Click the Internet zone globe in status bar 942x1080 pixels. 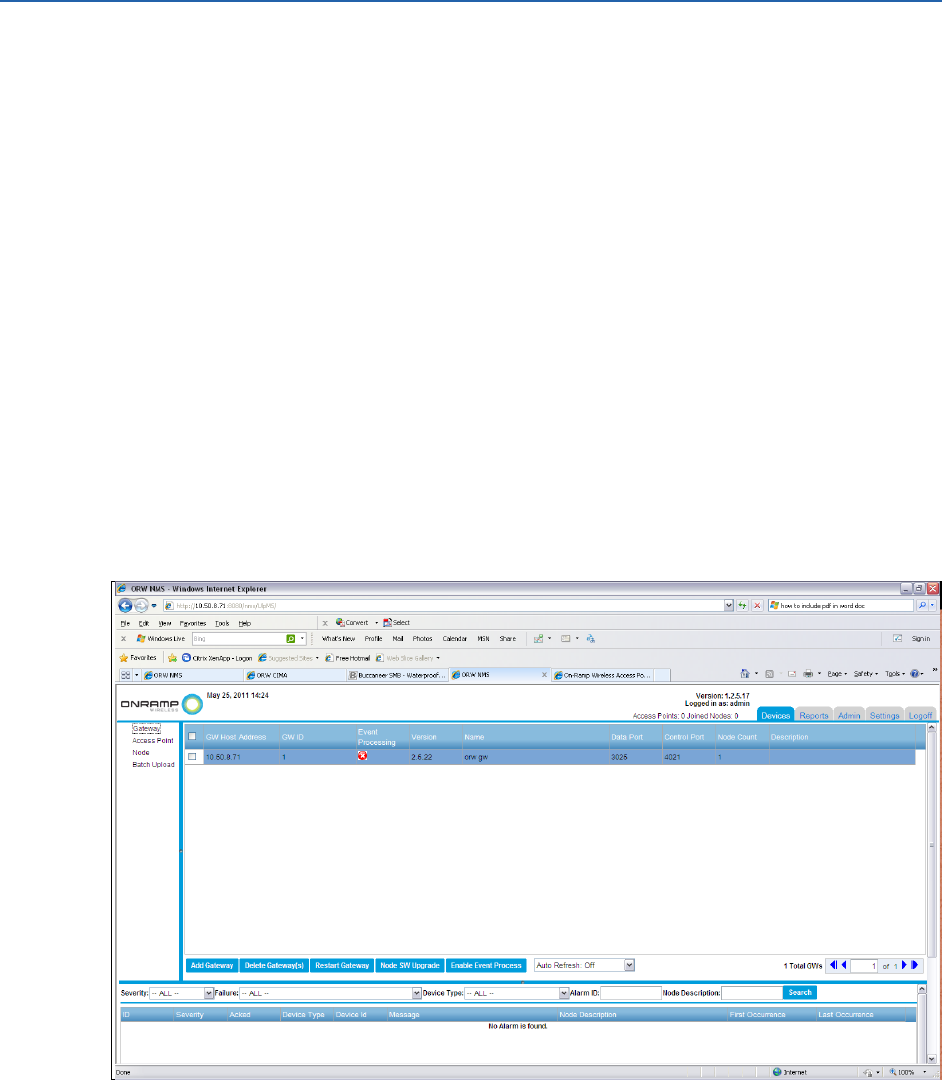pyautogui.click(x=777, y=1072)
